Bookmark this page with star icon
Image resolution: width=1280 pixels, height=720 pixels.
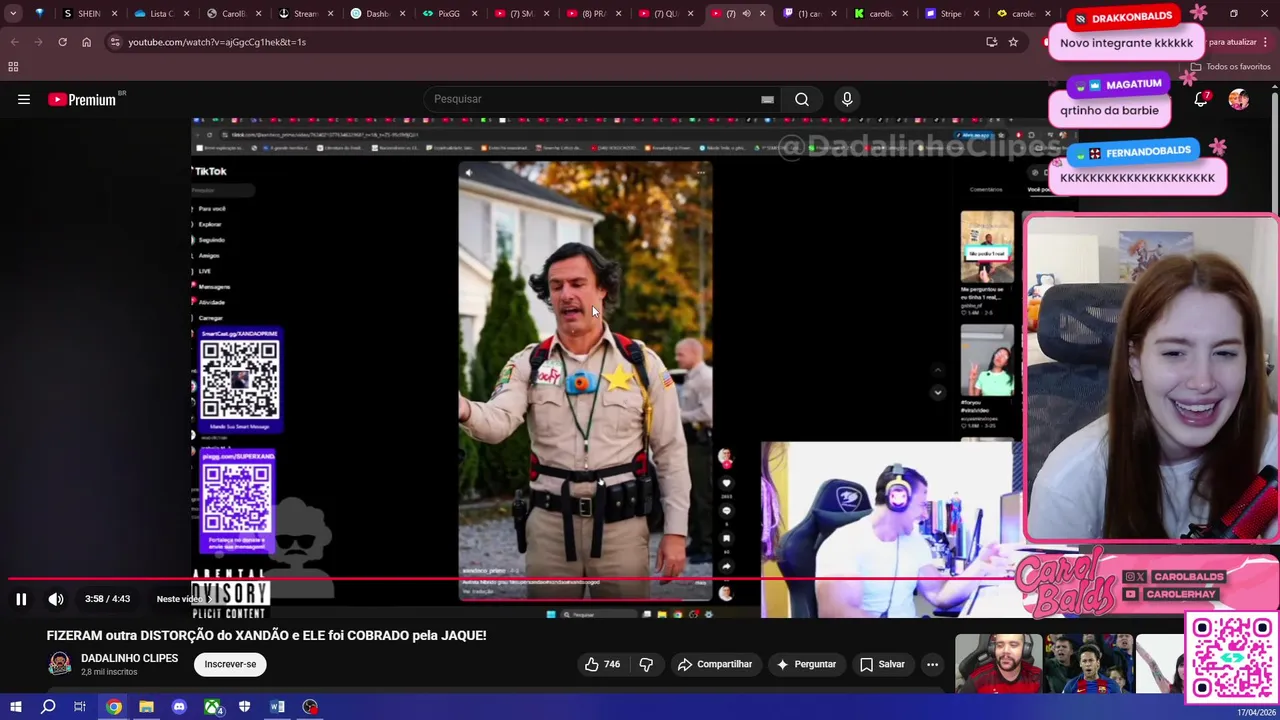(1013, 42)
